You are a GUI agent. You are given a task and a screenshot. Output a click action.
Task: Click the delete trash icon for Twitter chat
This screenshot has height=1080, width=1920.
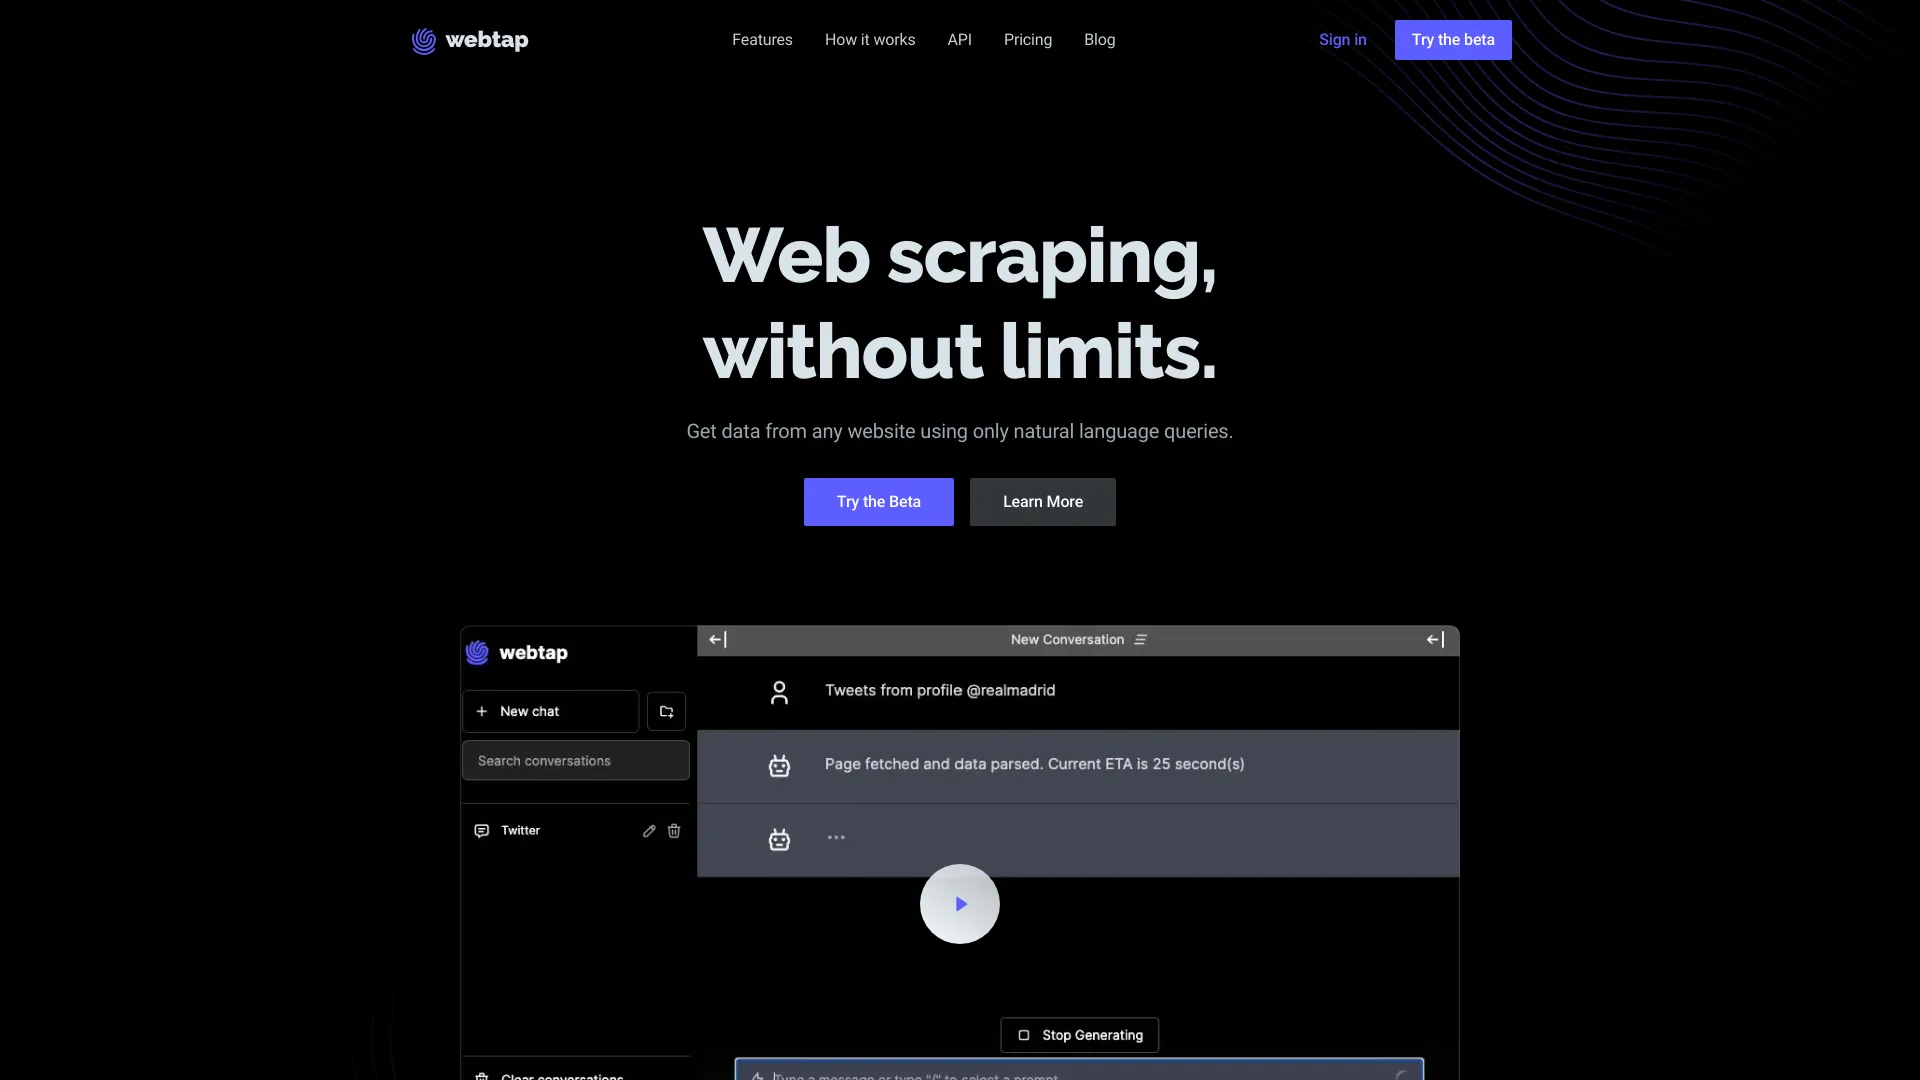[x=674, y=829]
